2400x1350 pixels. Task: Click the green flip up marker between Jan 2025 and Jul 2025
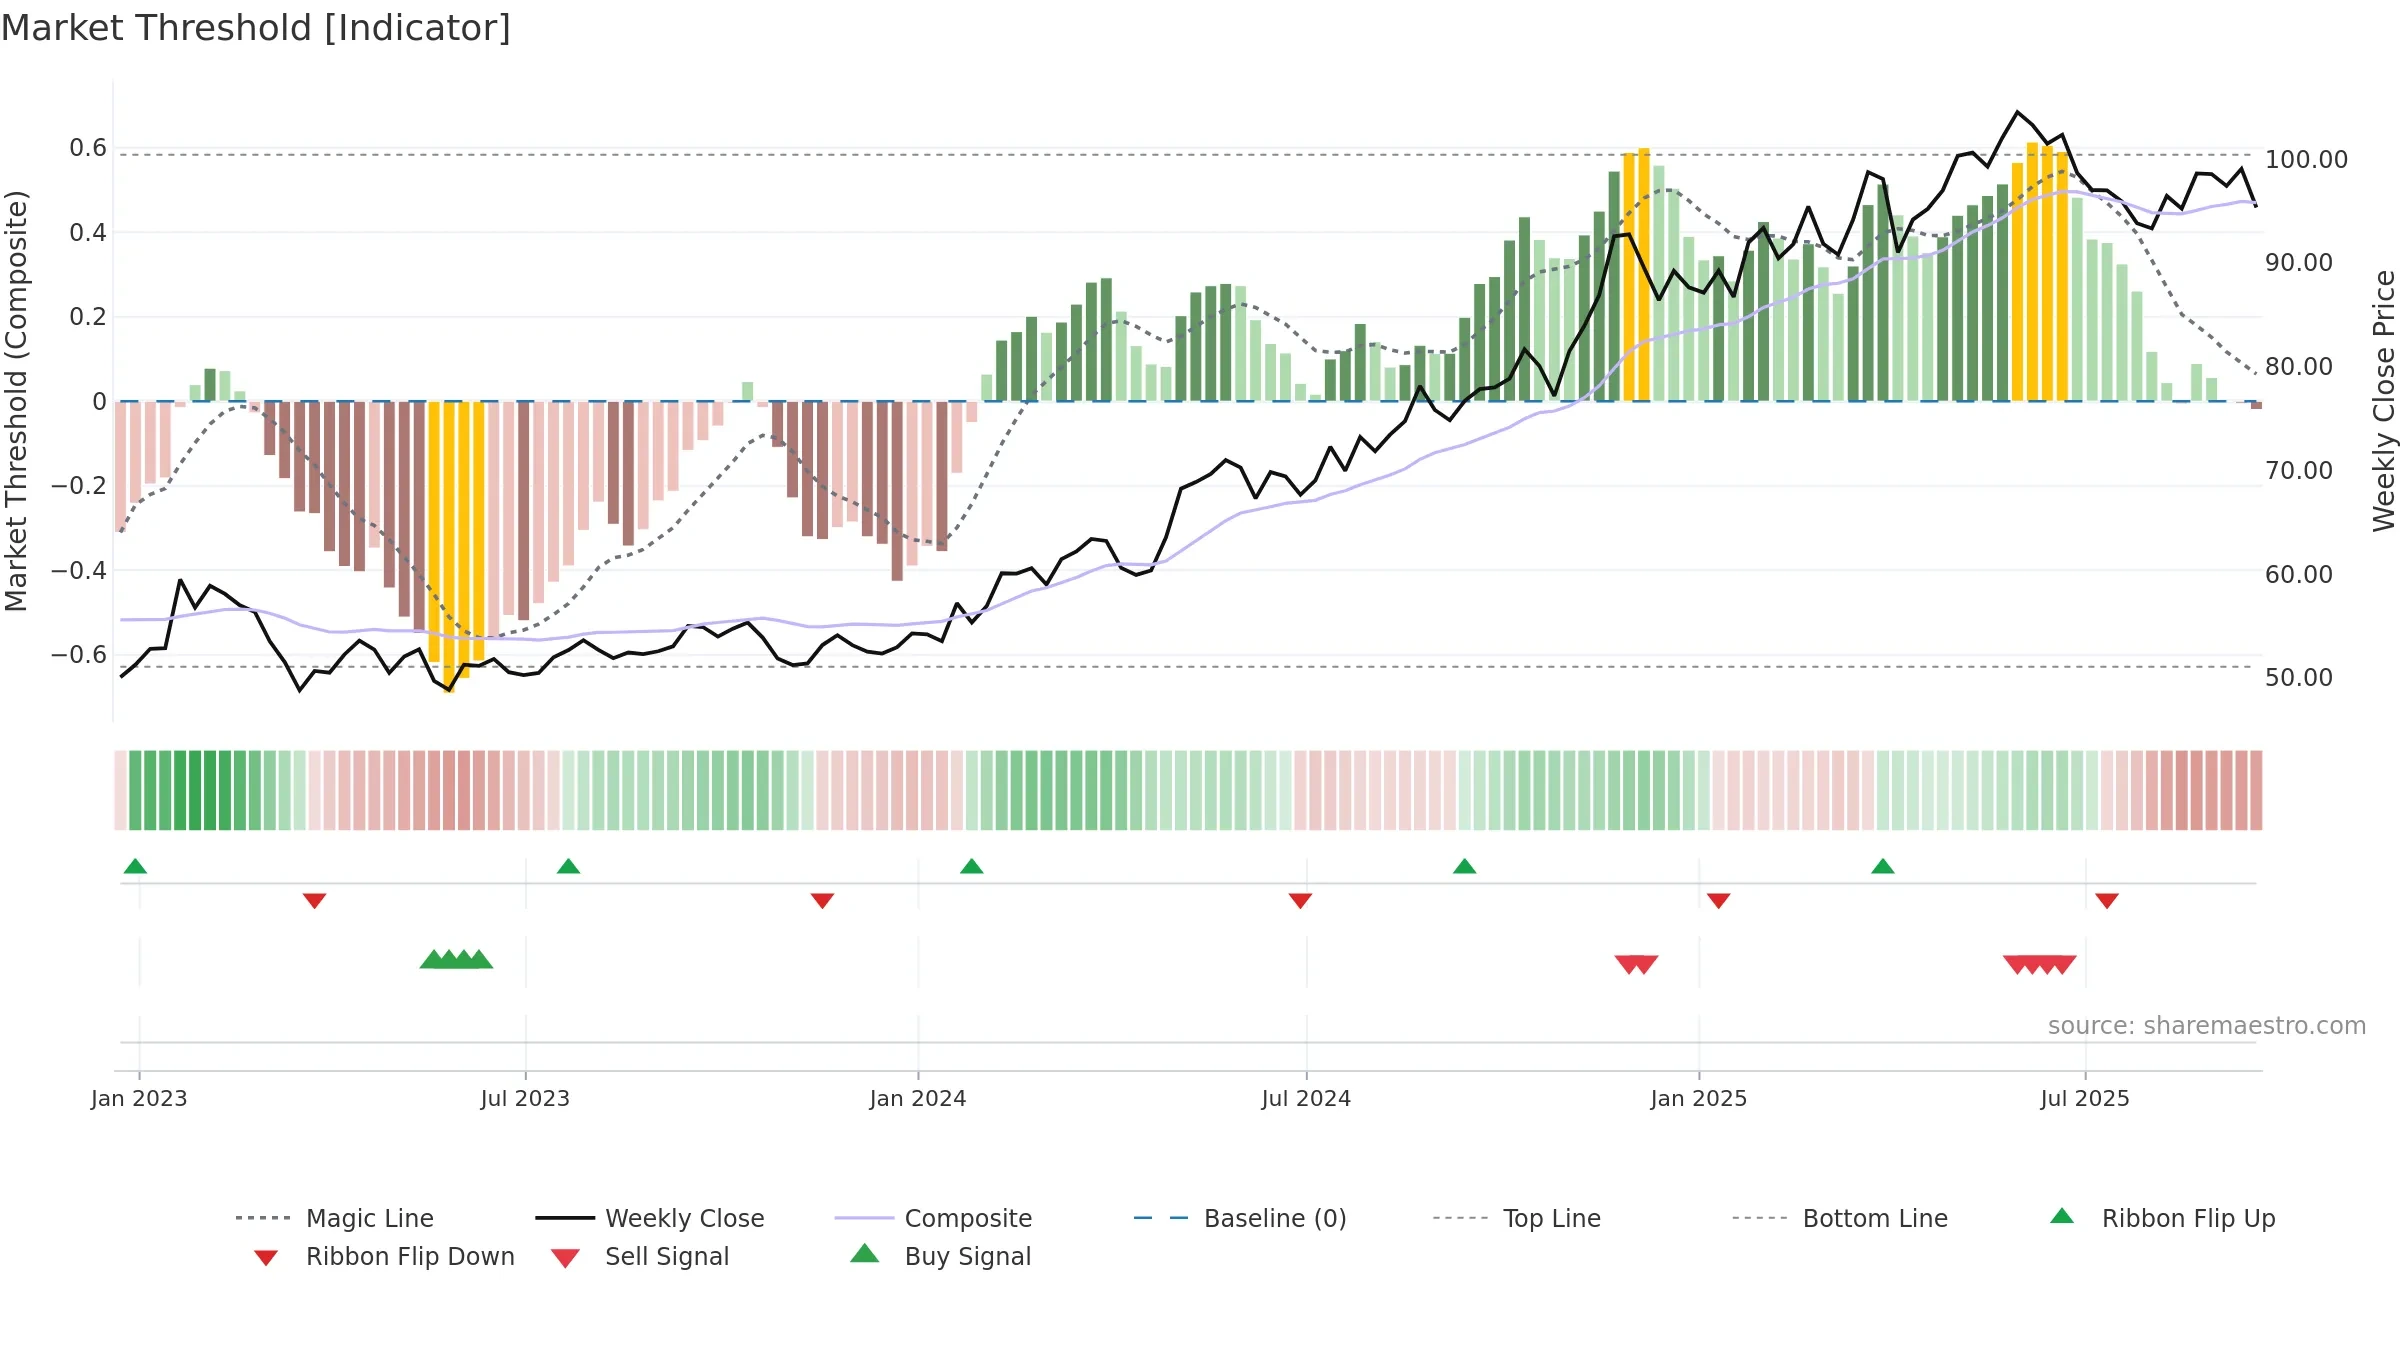coord(1882,866)
